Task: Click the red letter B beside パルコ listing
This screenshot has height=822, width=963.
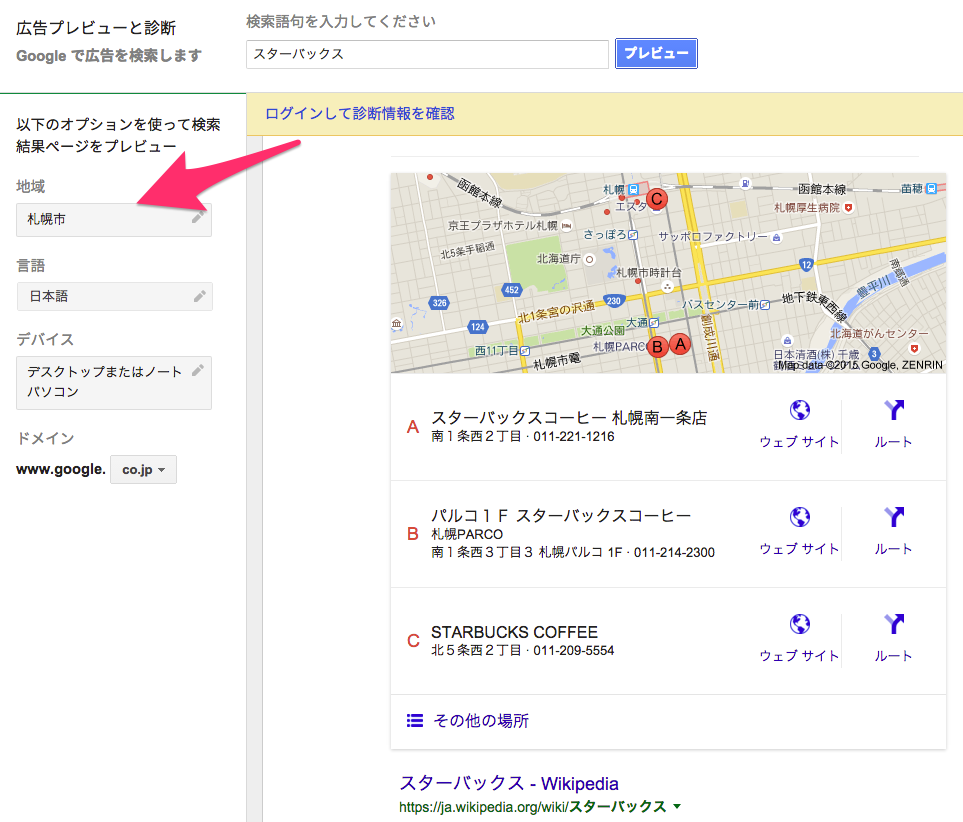Action: point(413,534)
